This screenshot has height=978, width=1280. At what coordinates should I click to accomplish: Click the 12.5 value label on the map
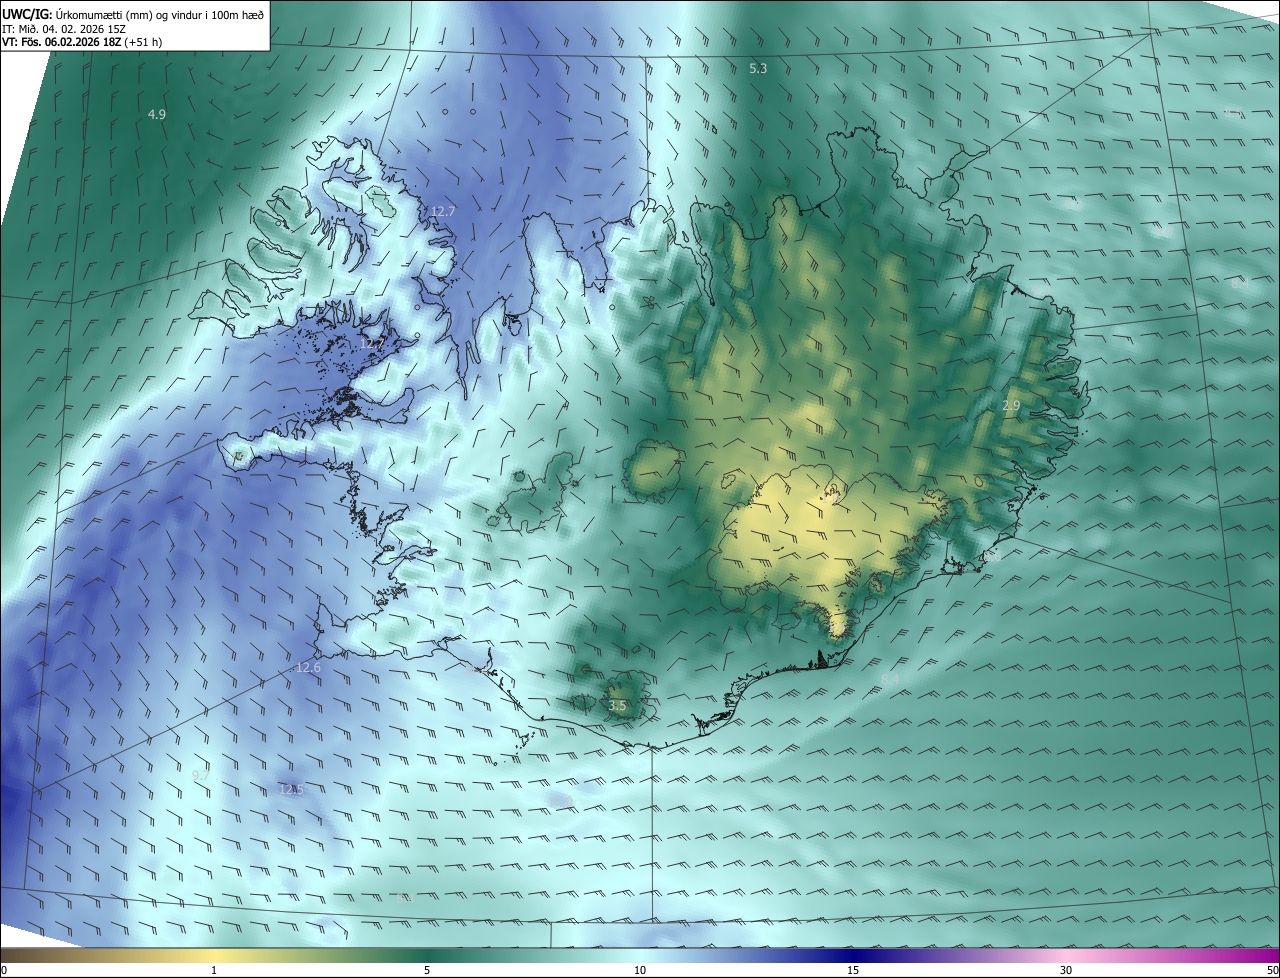click(x=291, y=790)
